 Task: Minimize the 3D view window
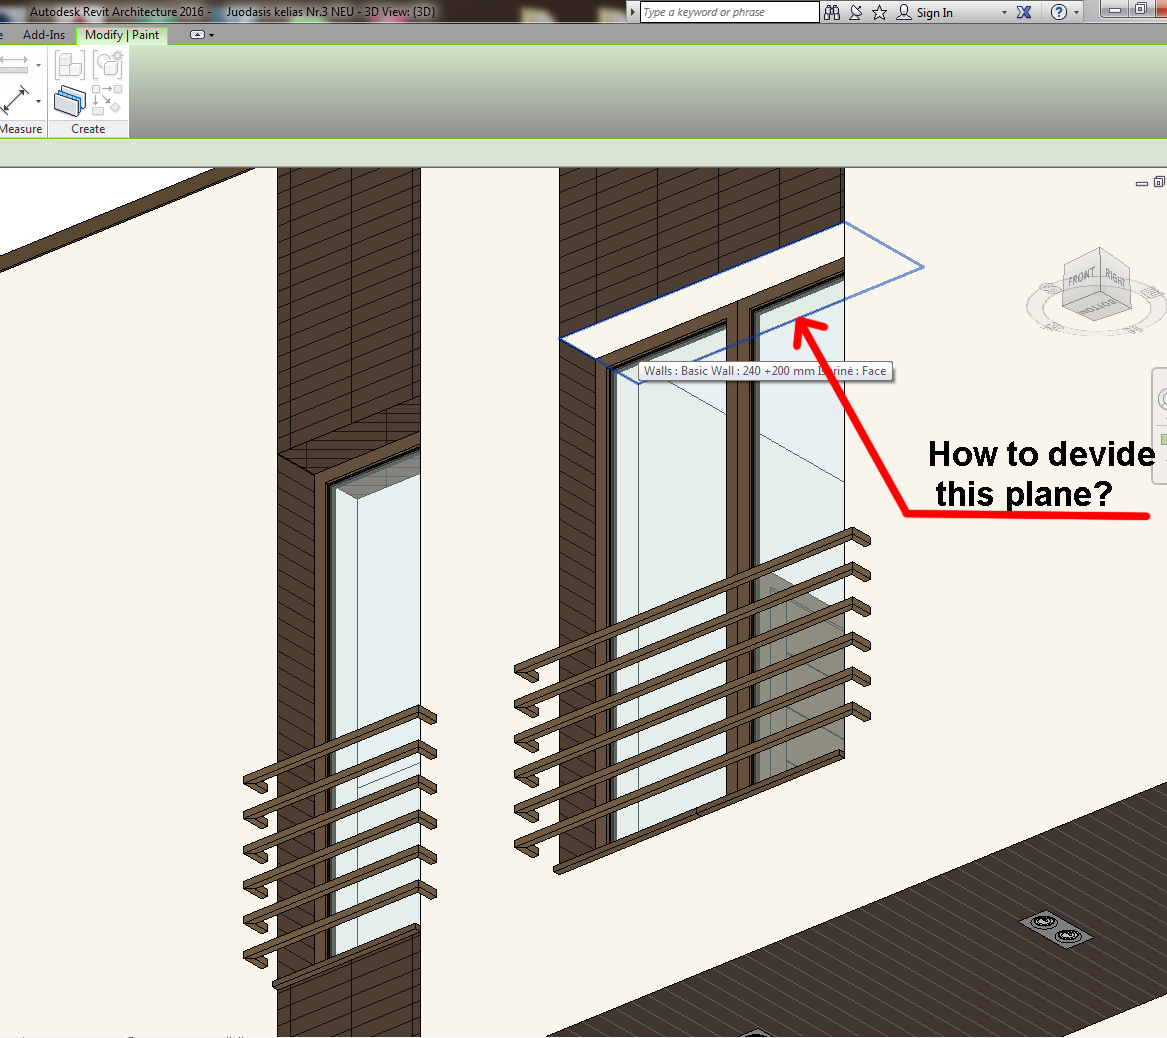1142,182
